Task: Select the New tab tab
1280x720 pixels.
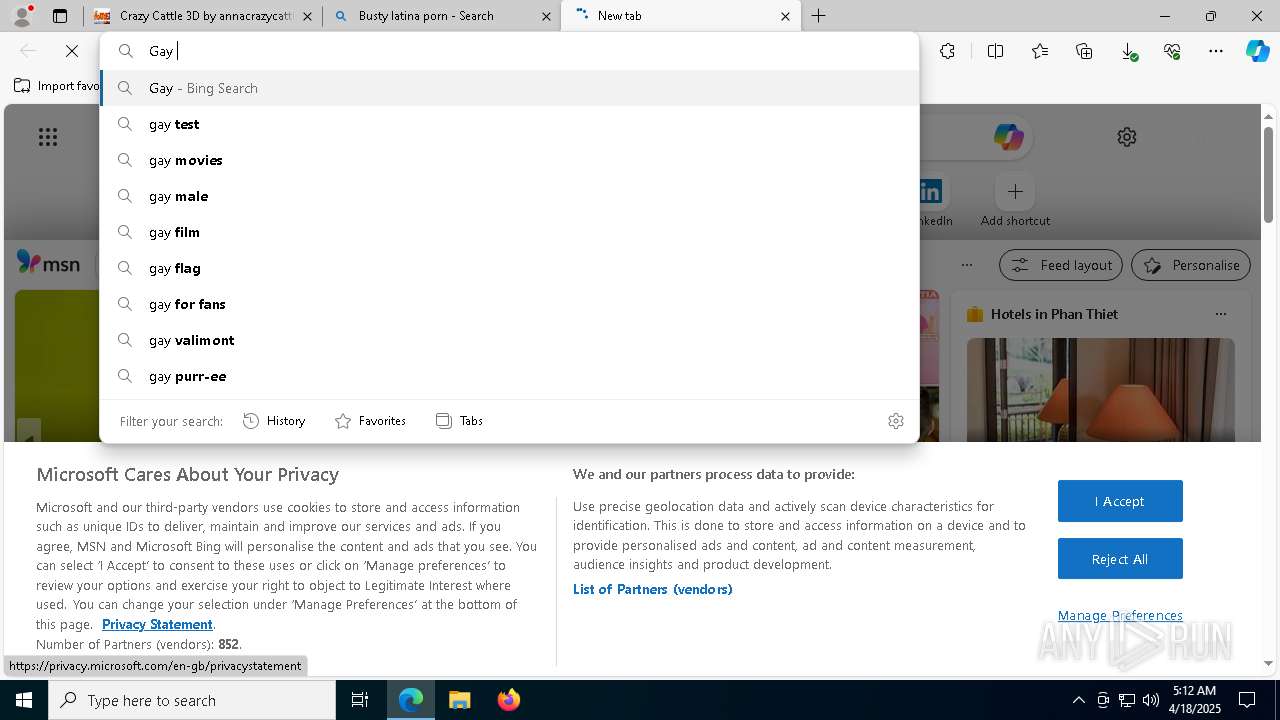Action: pos(681,16)
